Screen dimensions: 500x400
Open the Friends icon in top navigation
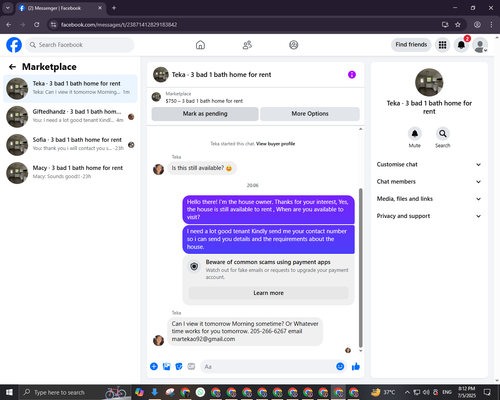[x=247, y=45]
